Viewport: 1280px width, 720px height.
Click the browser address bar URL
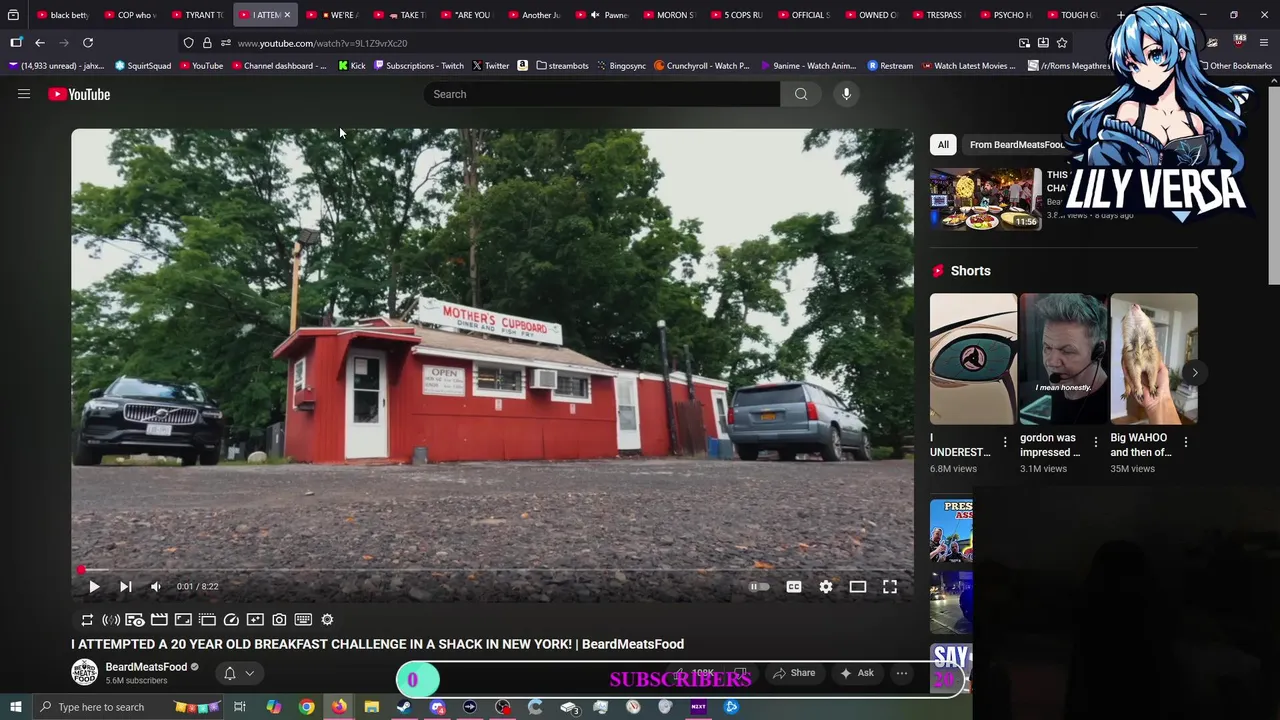(x=322, y=43)
